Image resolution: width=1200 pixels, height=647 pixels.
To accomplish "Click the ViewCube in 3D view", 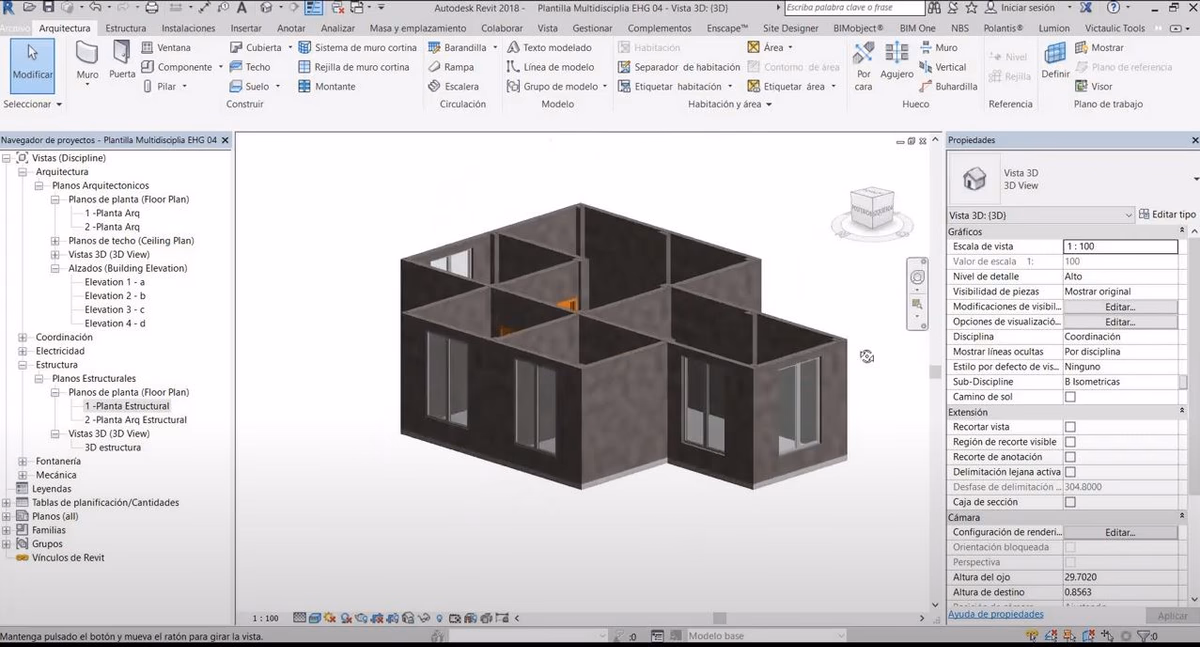I will click(x=871, y=207).
